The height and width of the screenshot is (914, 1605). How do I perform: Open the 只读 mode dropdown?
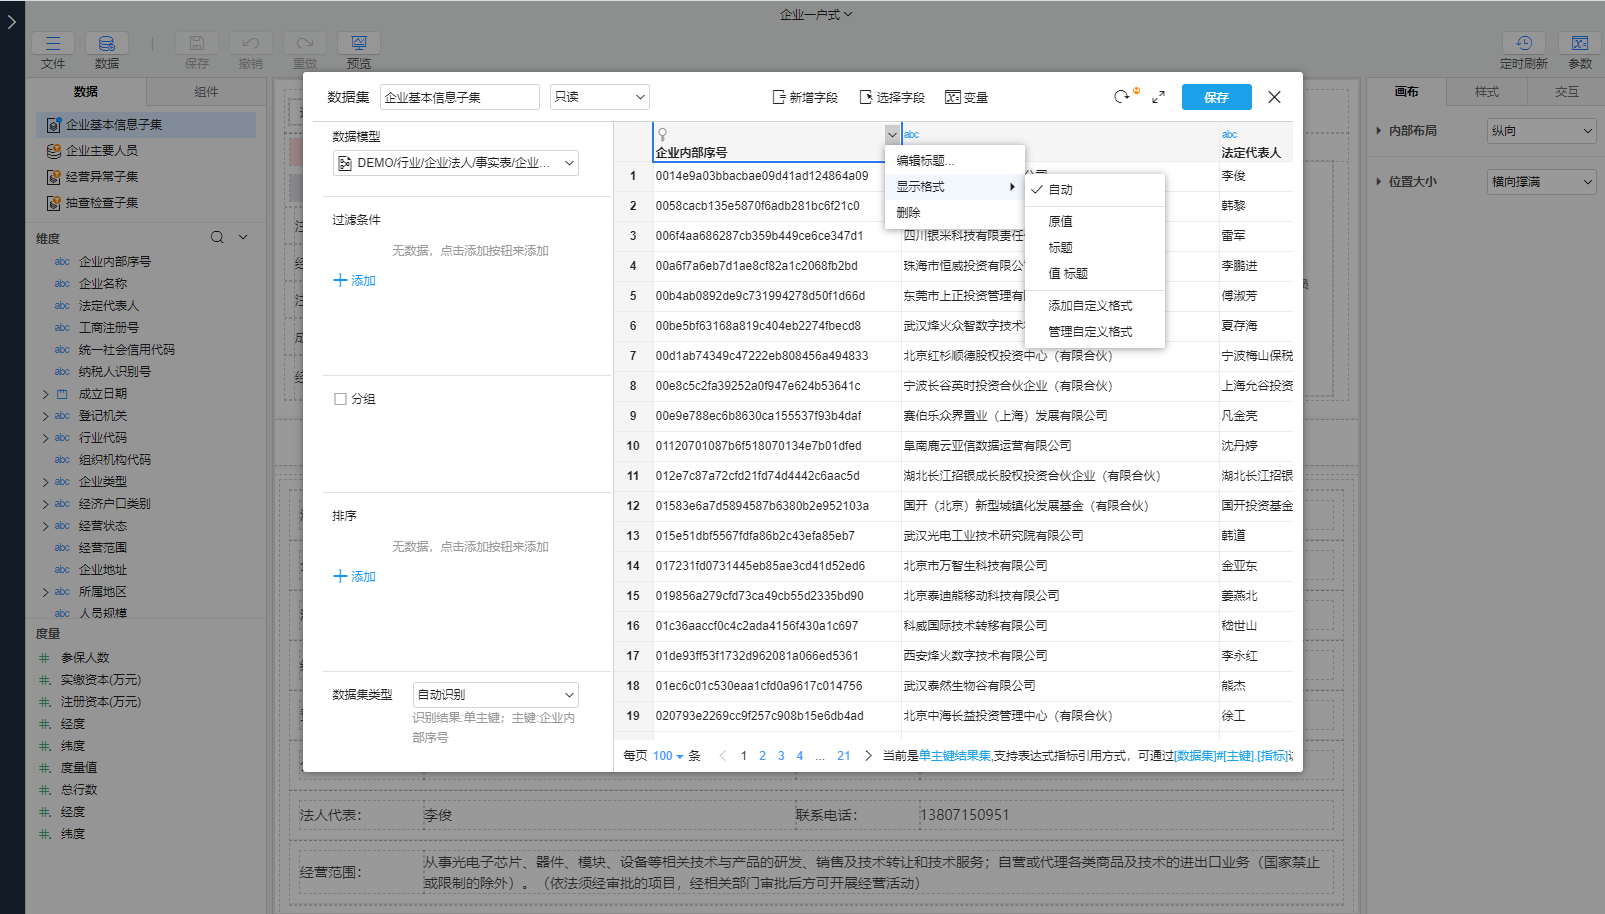[x=599, y=97]
